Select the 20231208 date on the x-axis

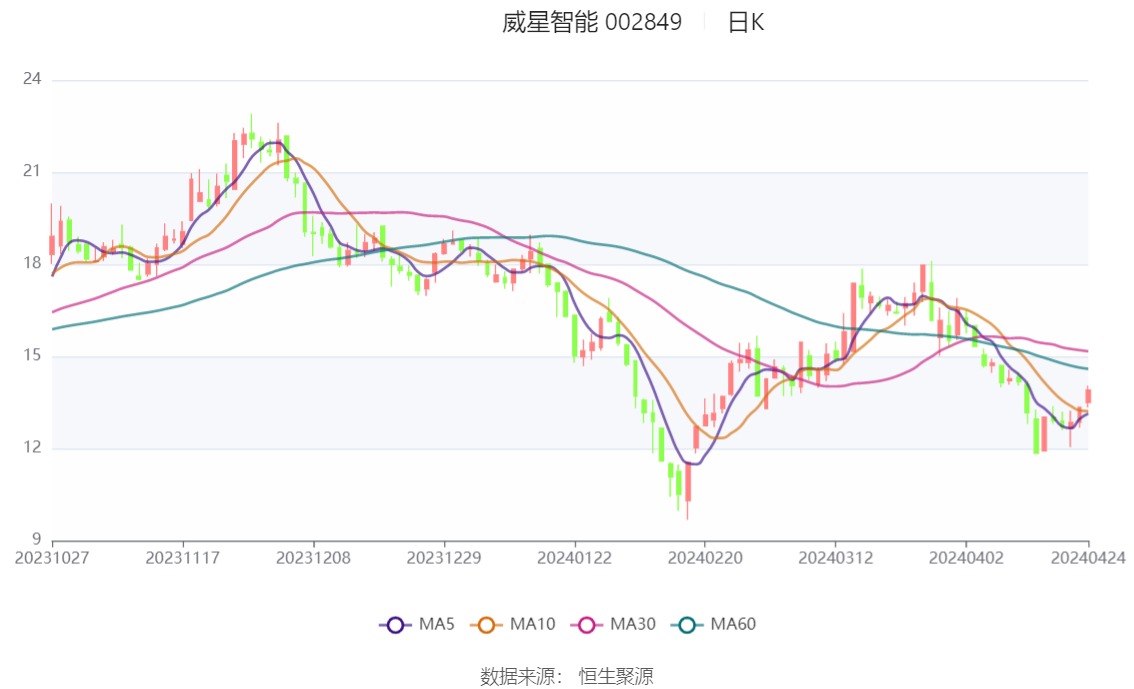(313, 558)
